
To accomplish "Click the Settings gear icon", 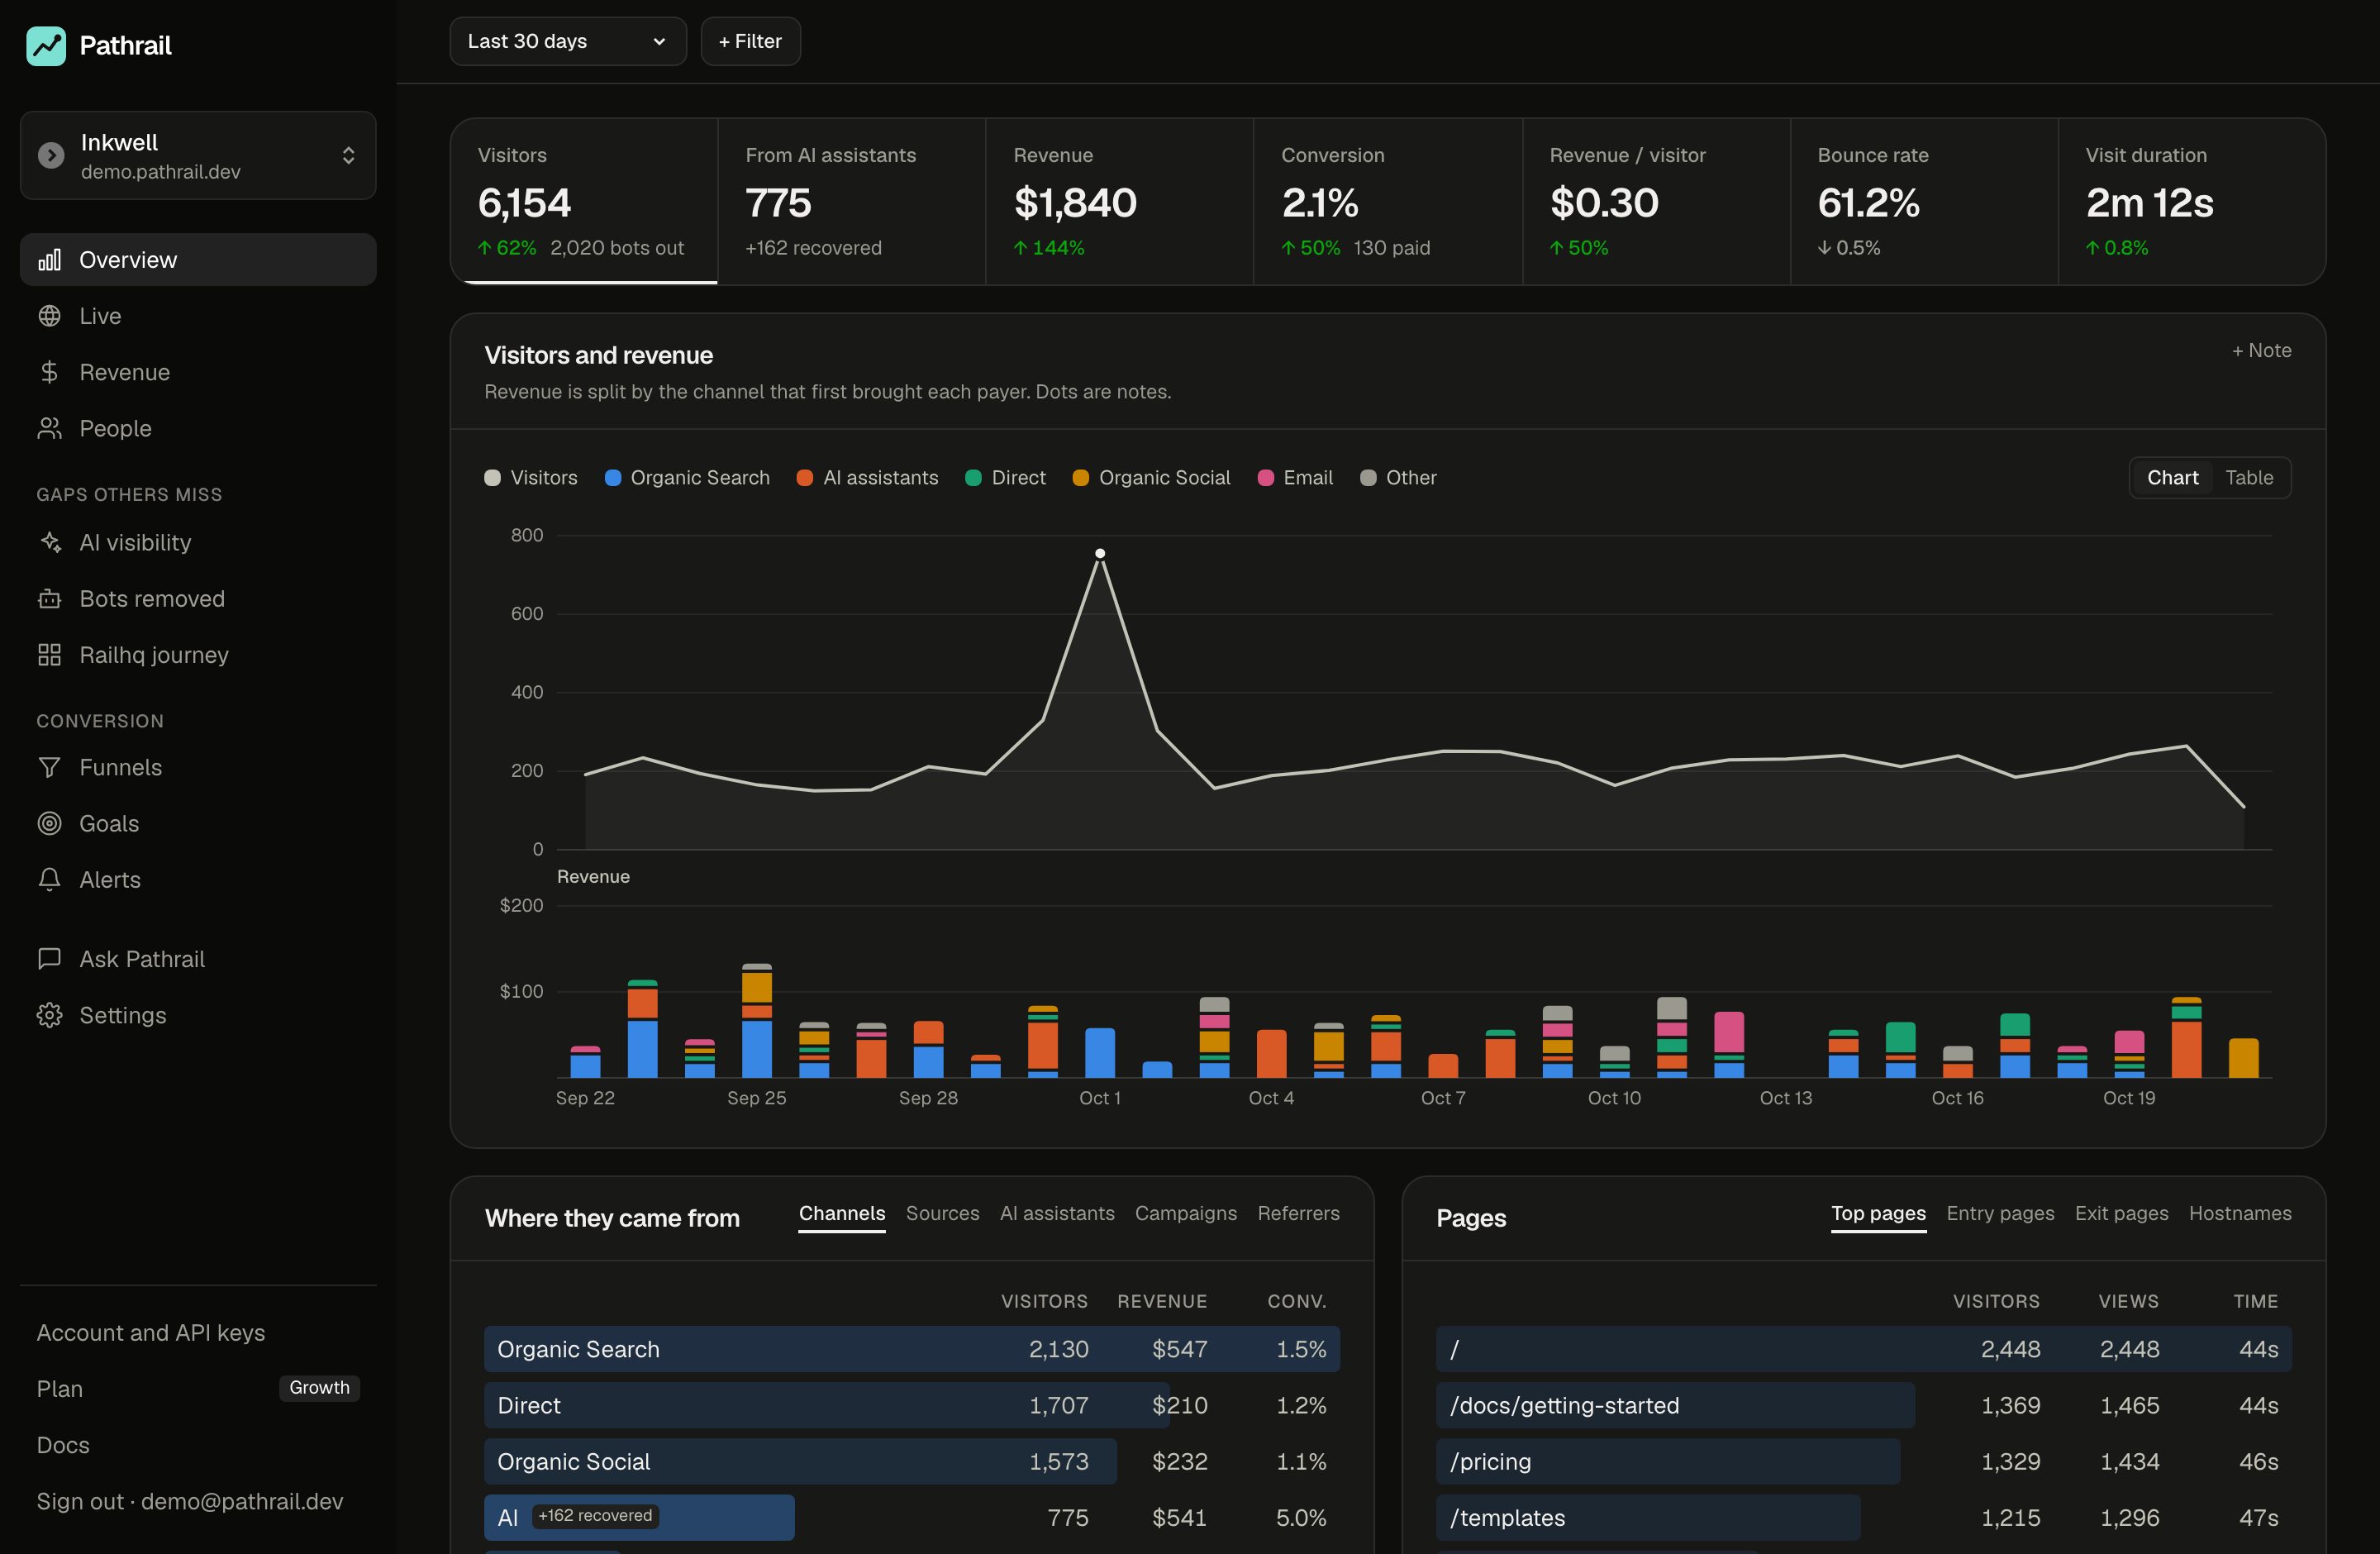I will (49, 1015).
